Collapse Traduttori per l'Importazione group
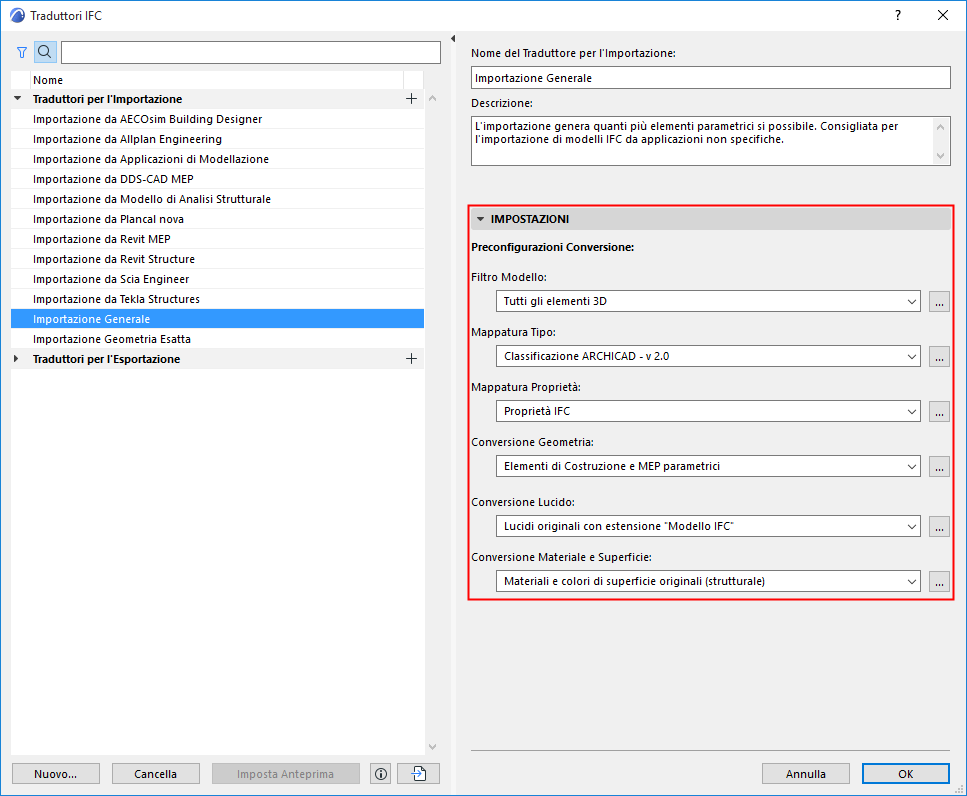The width and height of the screenshot is (967, 796). pyautogui.click(x=17, y=99)
